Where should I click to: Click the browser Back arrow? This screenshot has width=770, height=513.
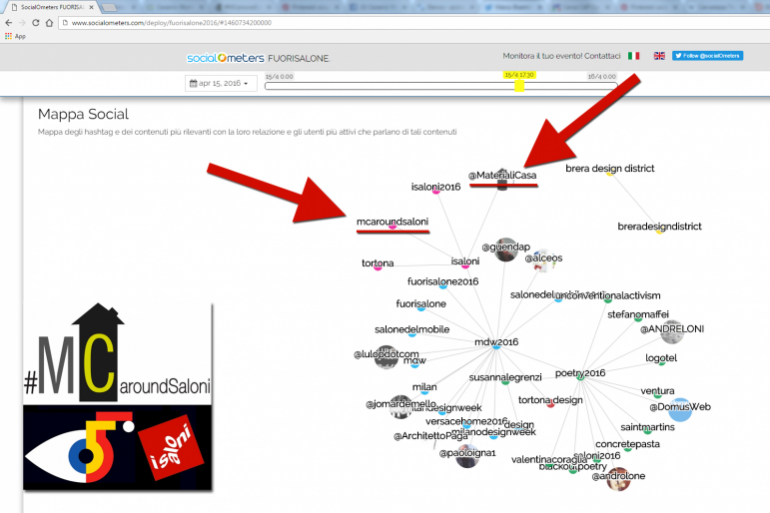pyautogui.click(x=8, y=23)
